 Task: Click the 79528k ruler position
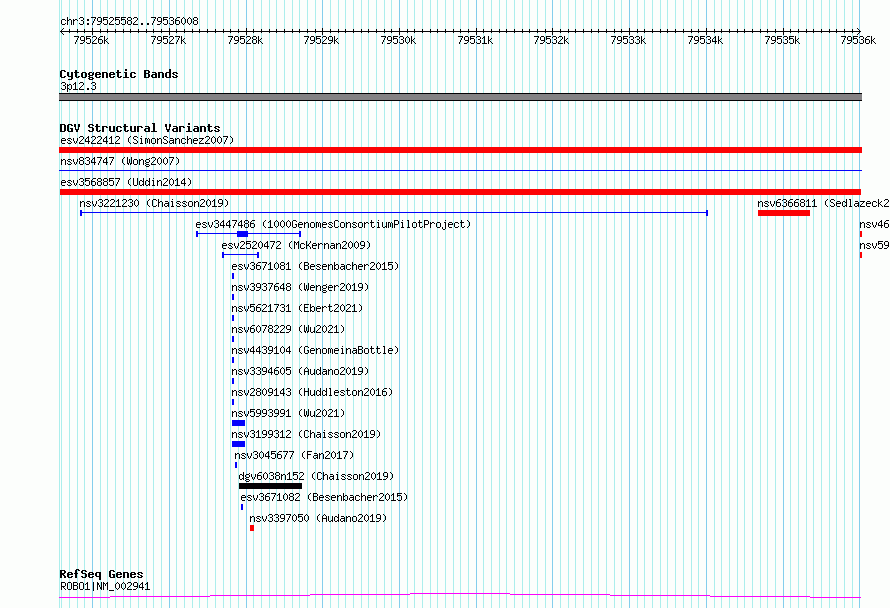tap(245, 40)
